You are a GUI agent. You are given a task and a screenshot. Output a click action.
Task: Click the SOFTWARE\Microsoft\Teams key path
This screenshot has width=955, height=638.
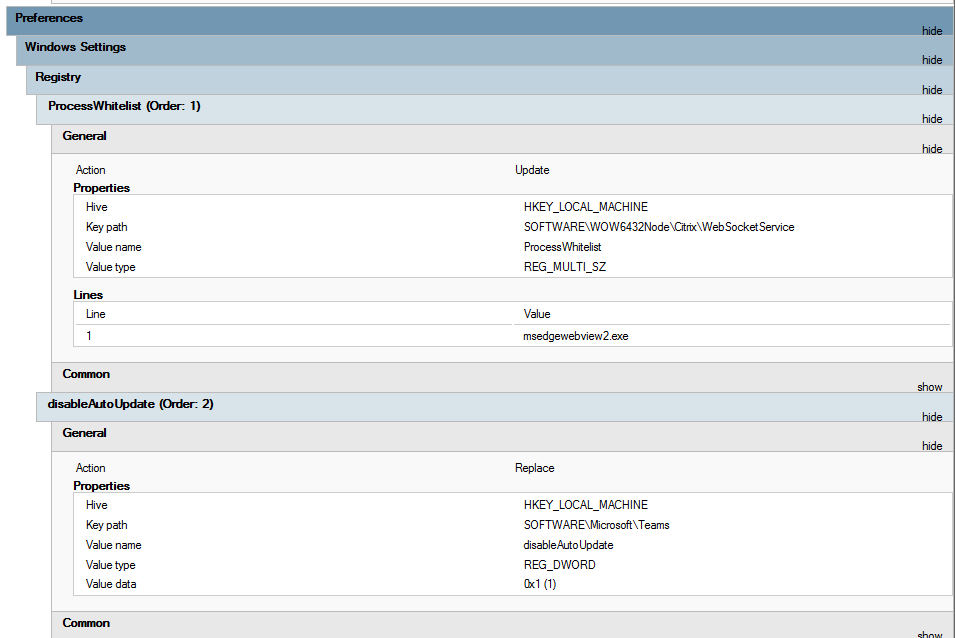[596, 525]
